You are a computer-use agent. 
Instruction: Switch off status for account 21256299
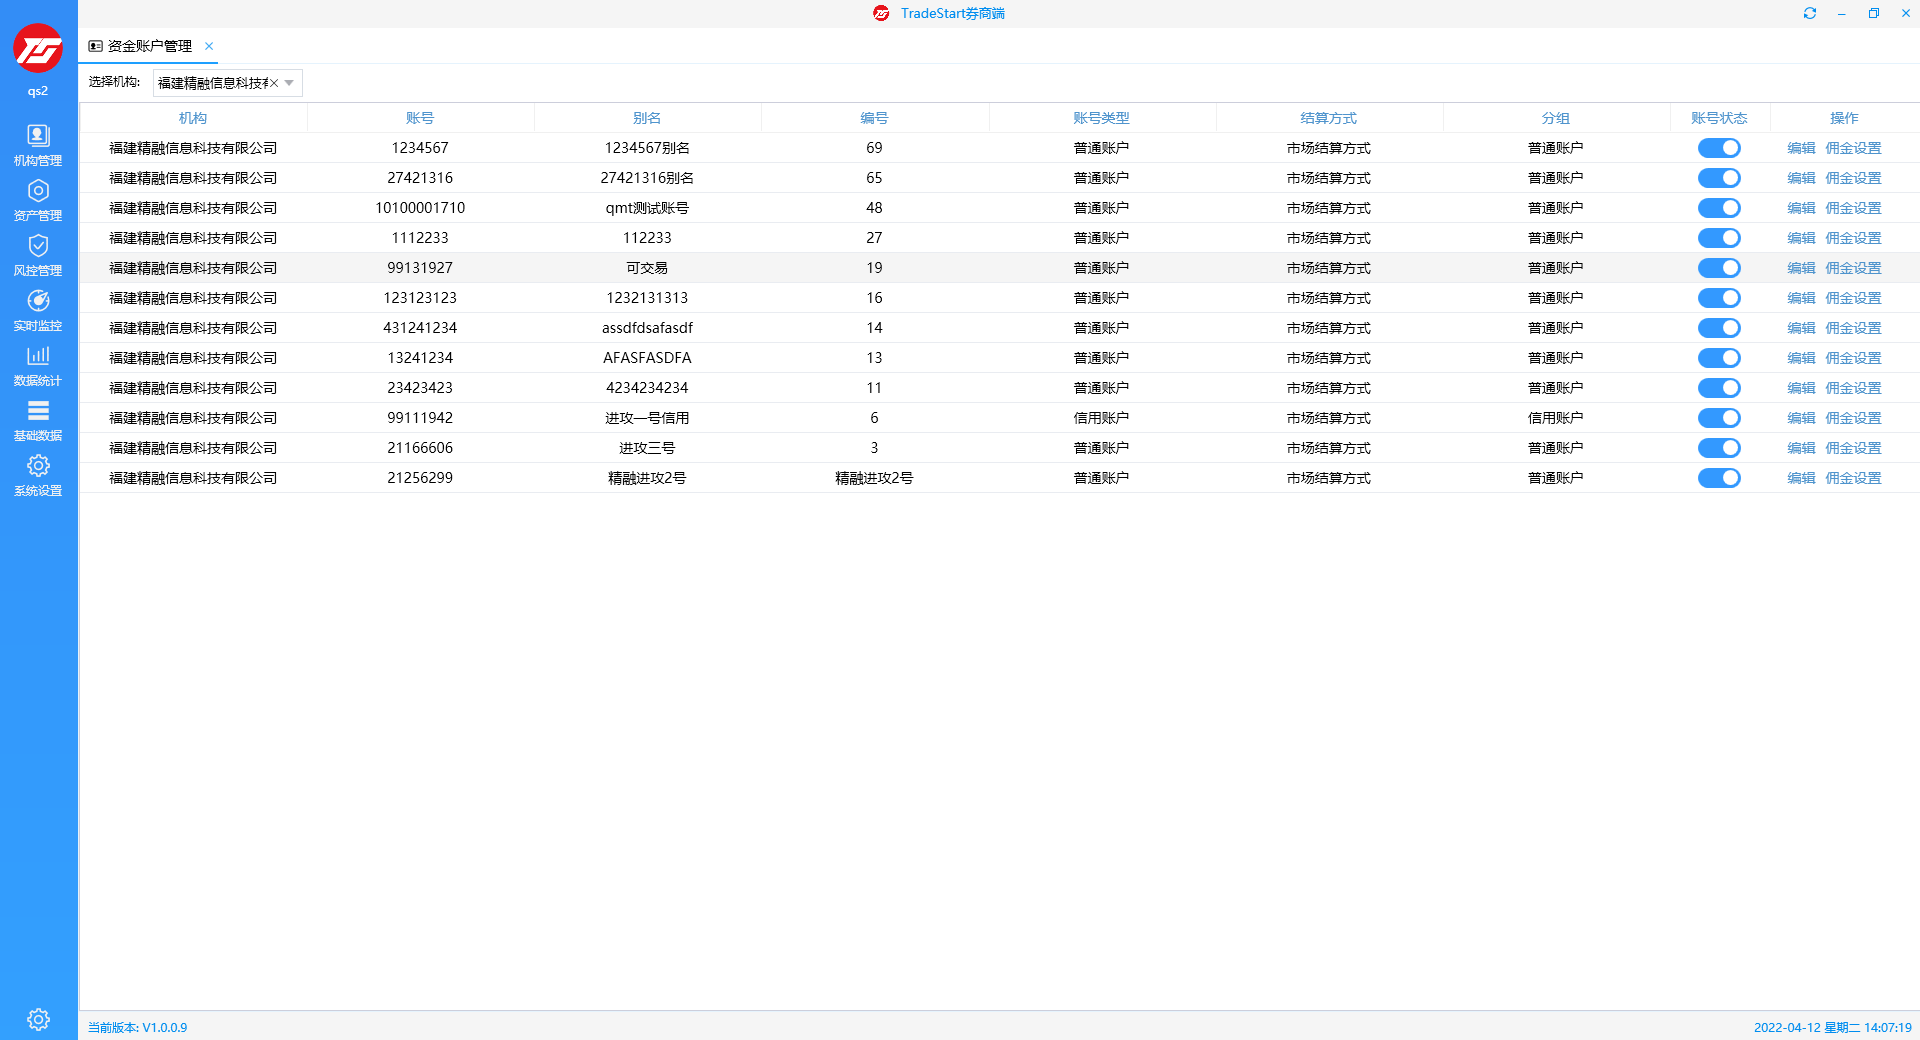(1718, 478)
